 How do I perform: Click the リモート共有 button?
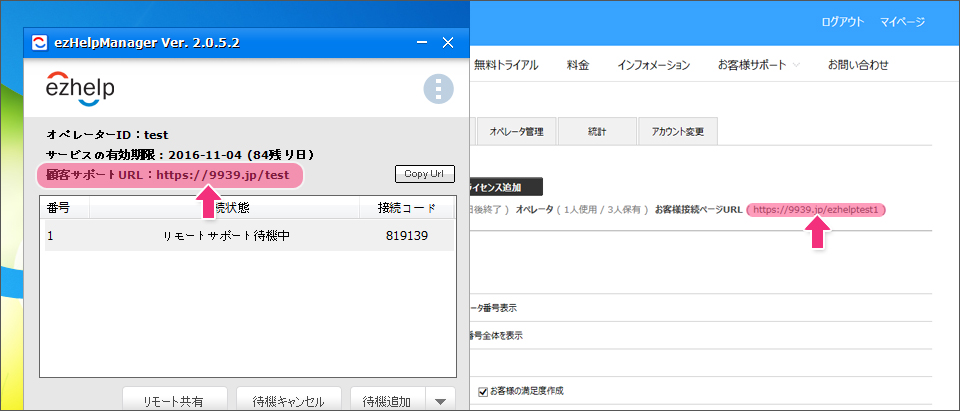click(x=175, y=399)
